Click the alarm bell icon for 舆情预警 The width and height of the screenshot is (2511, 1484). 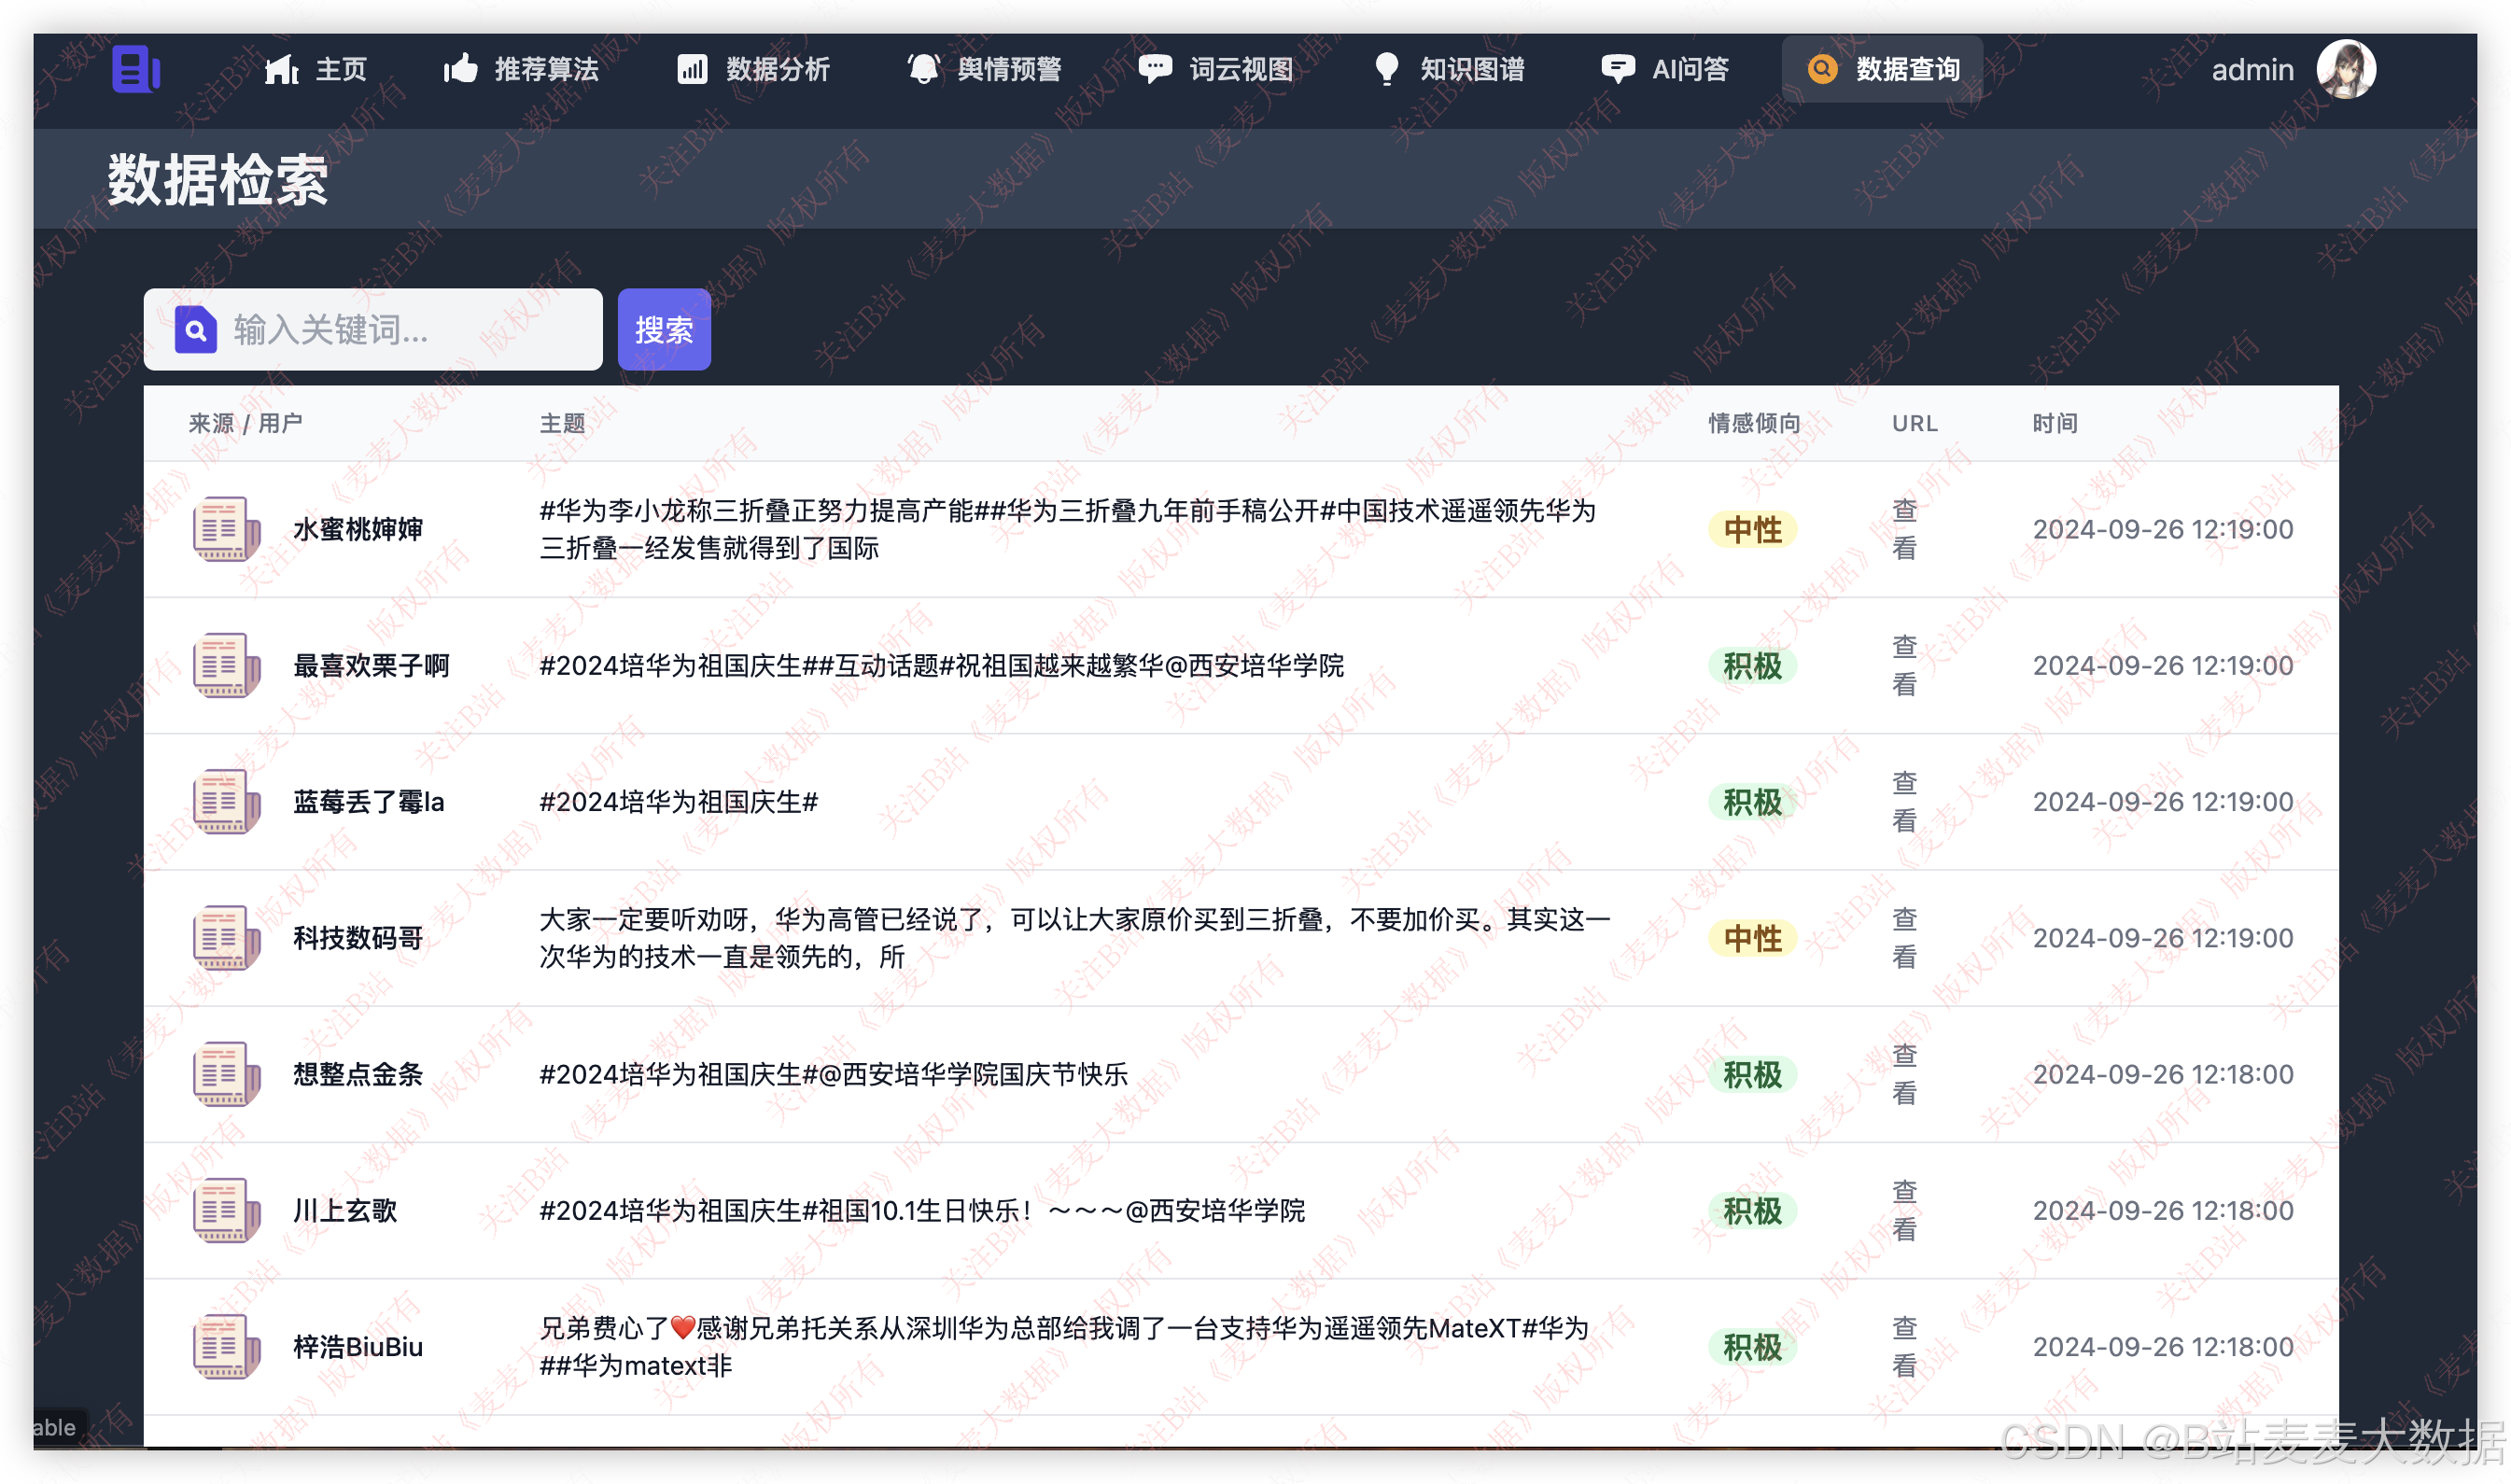923,69
